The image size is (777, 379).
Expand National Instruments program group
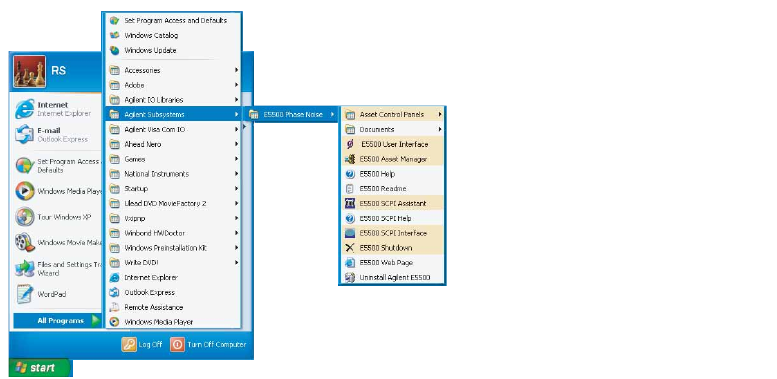(173, 174)
